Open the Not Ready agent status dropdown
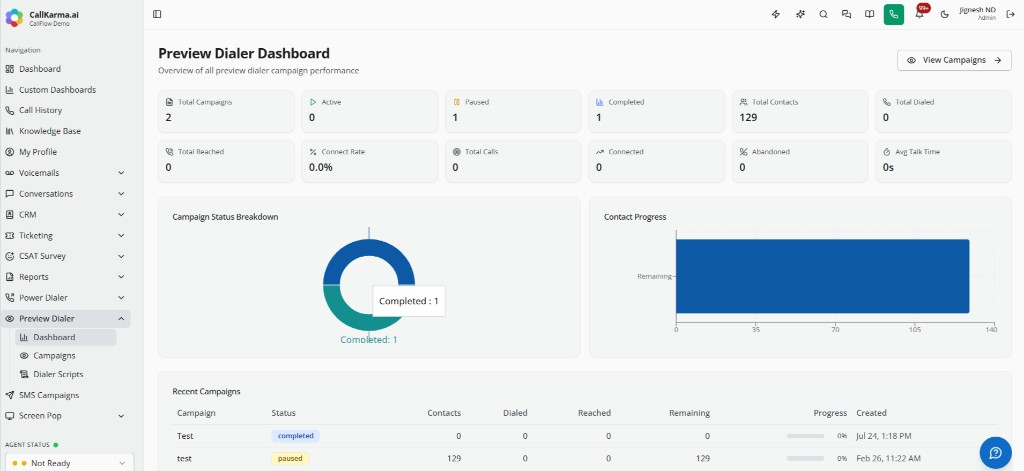Image resolution: width=1024 pixels, height=471 pixels. 69,463
